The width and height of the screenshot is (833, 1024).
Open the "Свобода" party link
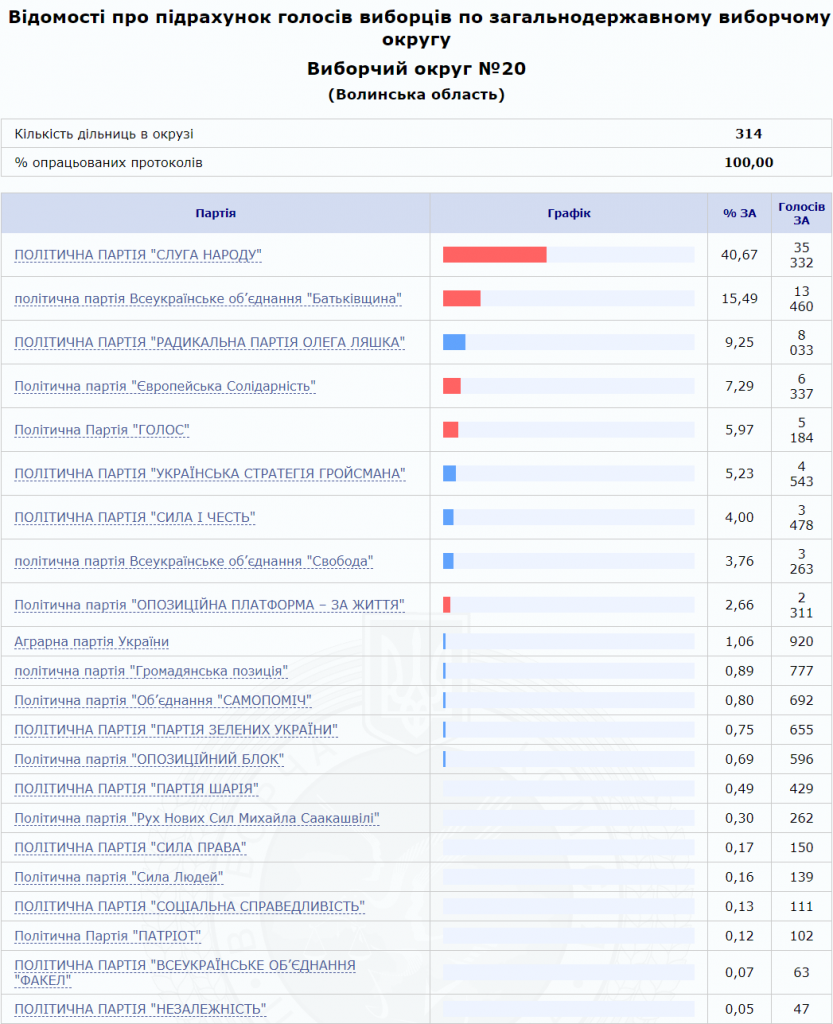(194, 561)
